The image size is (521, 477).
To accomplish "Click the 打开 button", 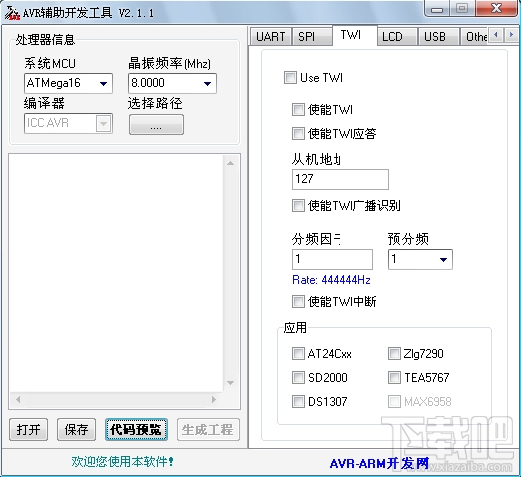I will (x=29, y=430).
